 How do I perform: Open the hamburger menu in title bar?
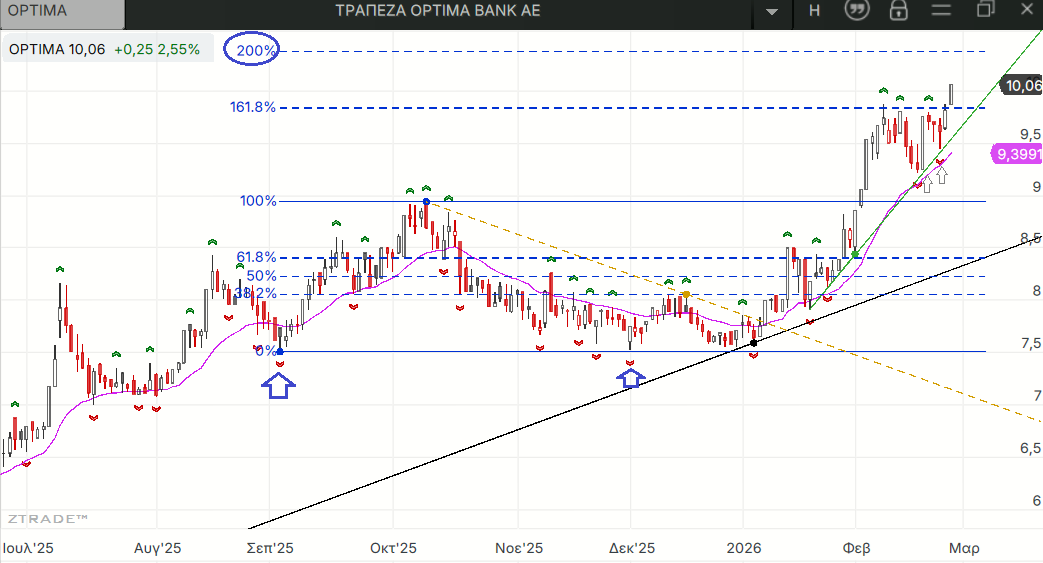coord(941,11)
